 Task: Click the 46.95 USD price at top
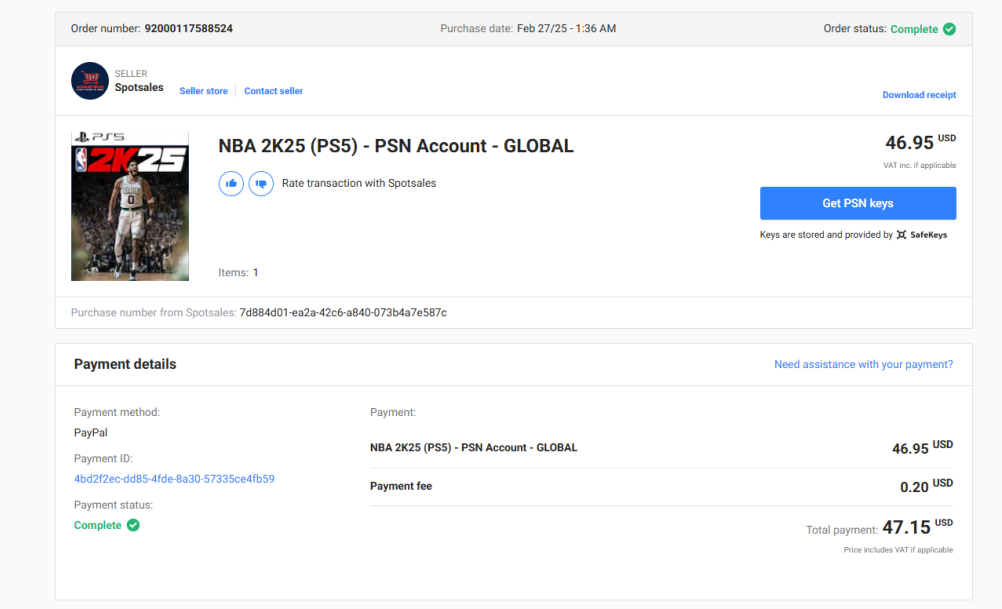(x=920, y=142)
